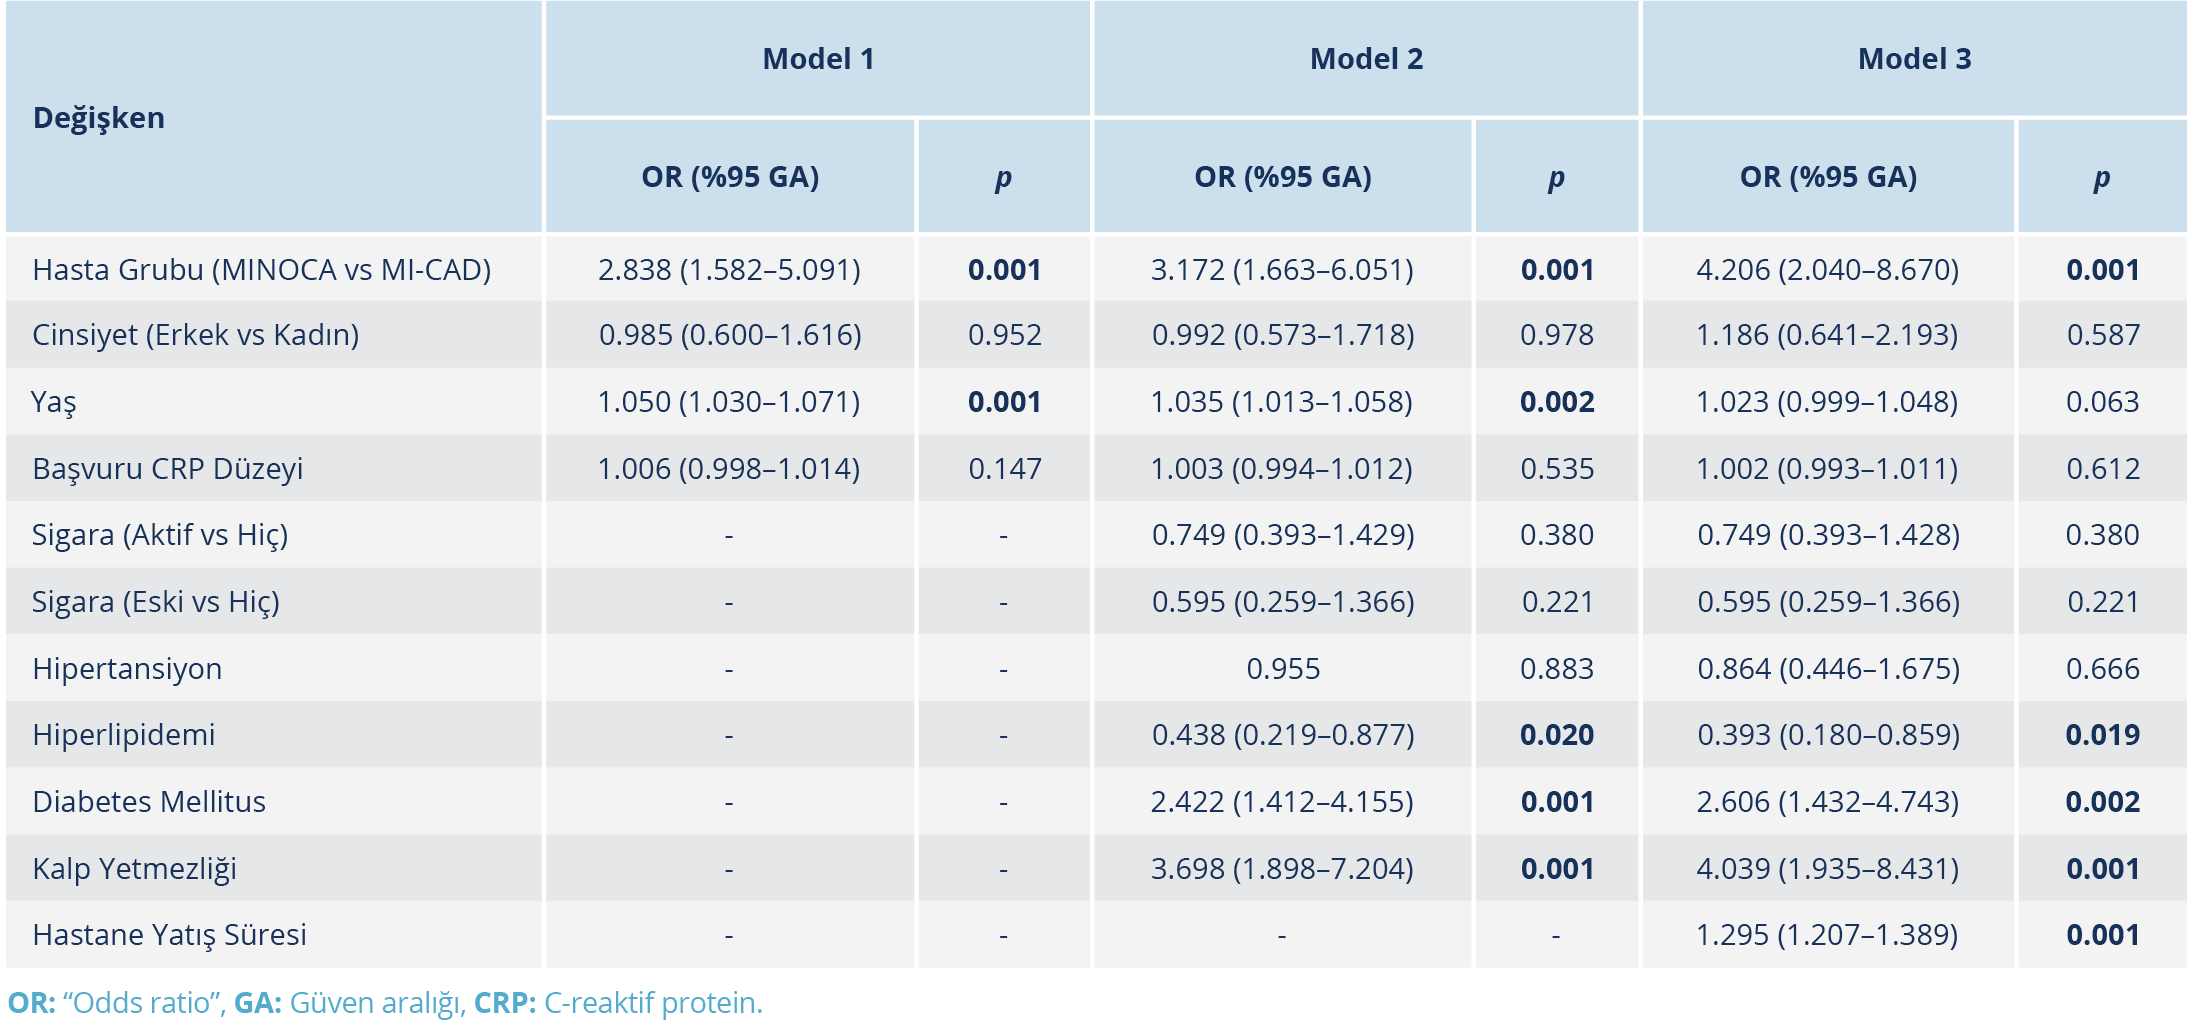Select the Kalp Yetmezliği row label
2187x1027 pixels.
134,869
